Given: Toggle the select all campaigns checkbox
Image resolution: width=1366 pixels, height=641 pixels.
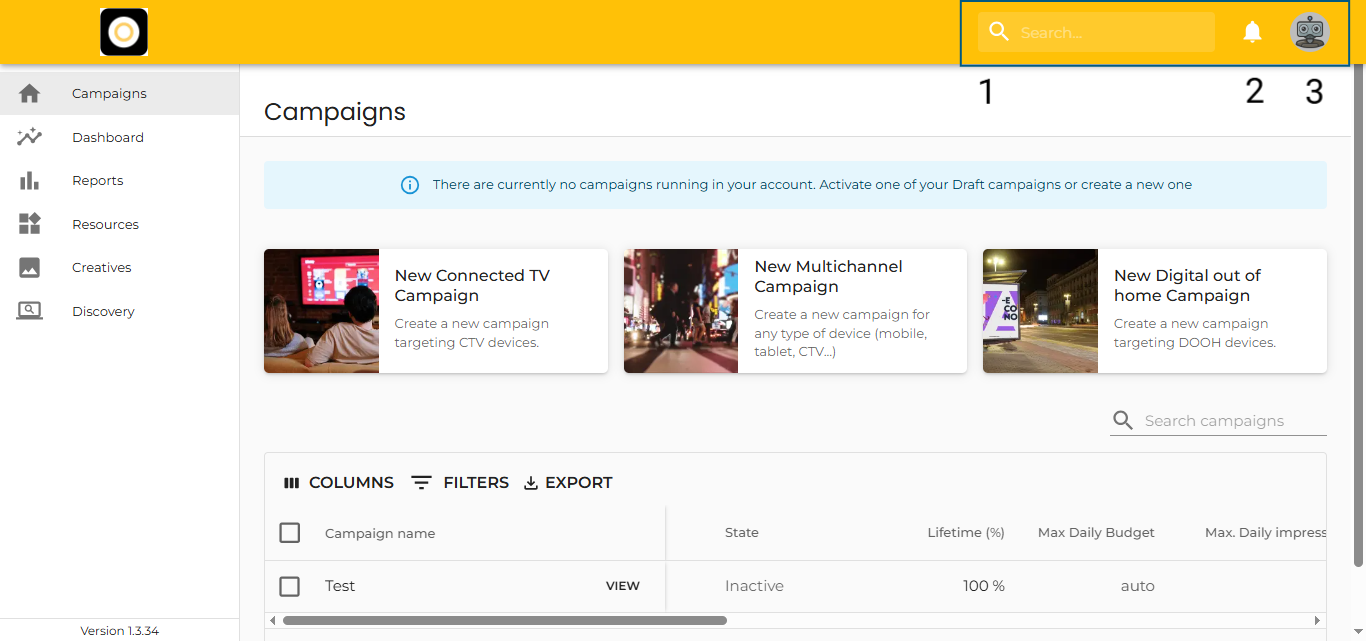Looking at the screenshot, I should 290,533.
